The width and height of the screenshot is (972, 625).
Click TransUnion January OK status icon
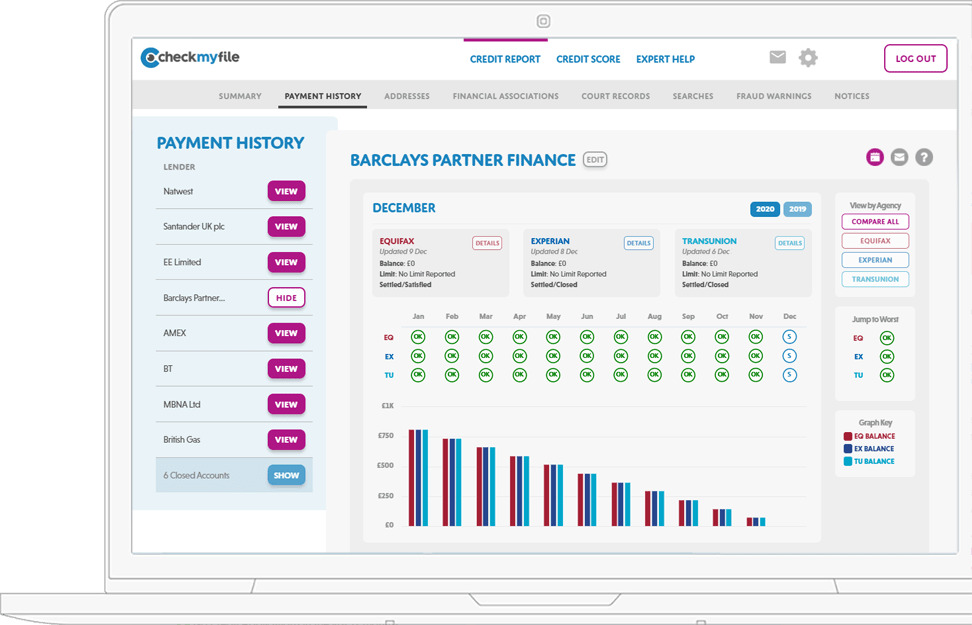click(x=418, y=375)
